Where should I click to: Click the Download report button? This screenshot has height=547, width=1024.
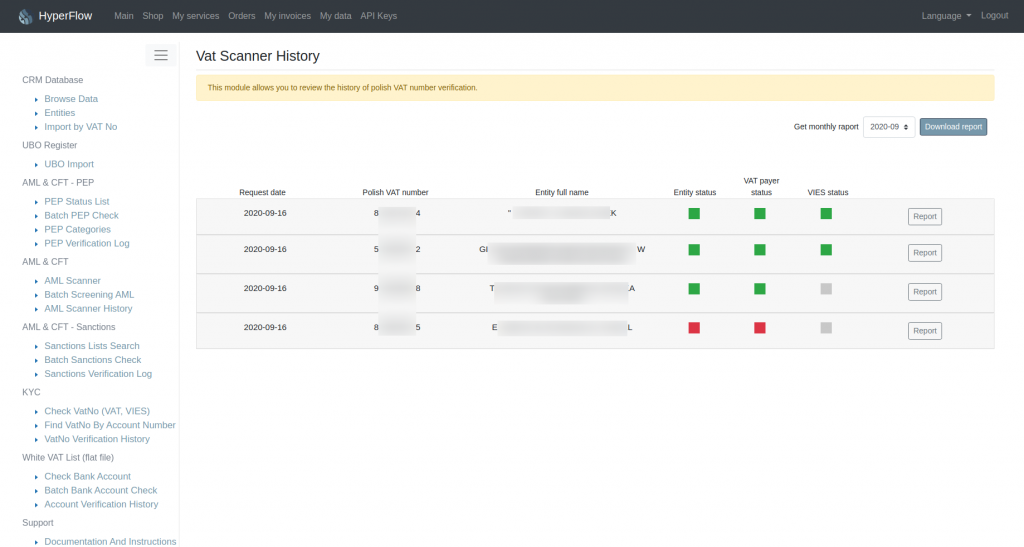point(953,127)
